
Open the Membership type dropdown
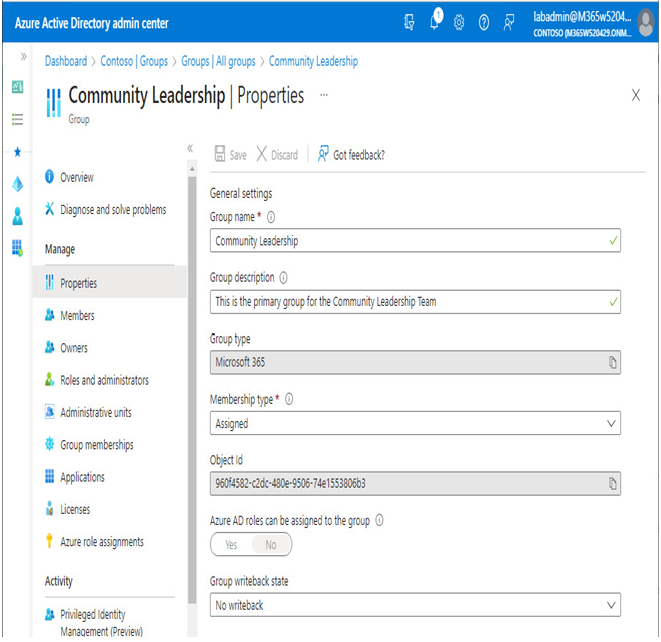(x=415, y=423)
